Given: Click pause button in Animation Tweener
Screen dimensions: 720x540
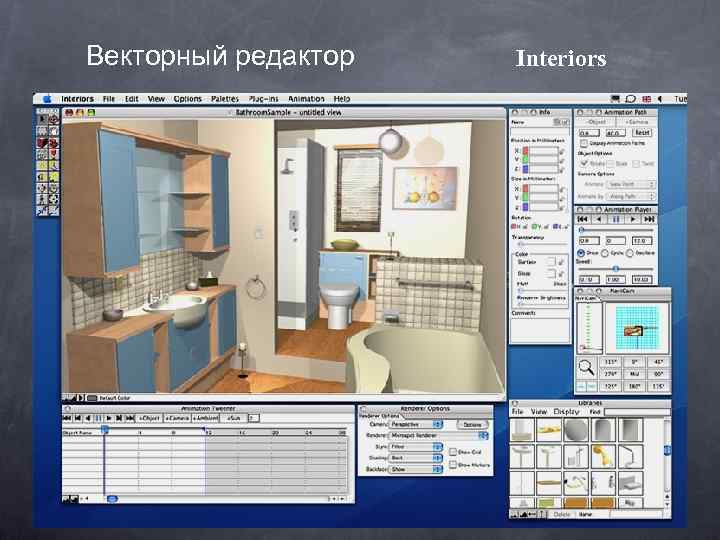Looking at the screenshot, I should click(x=98, y=418).
